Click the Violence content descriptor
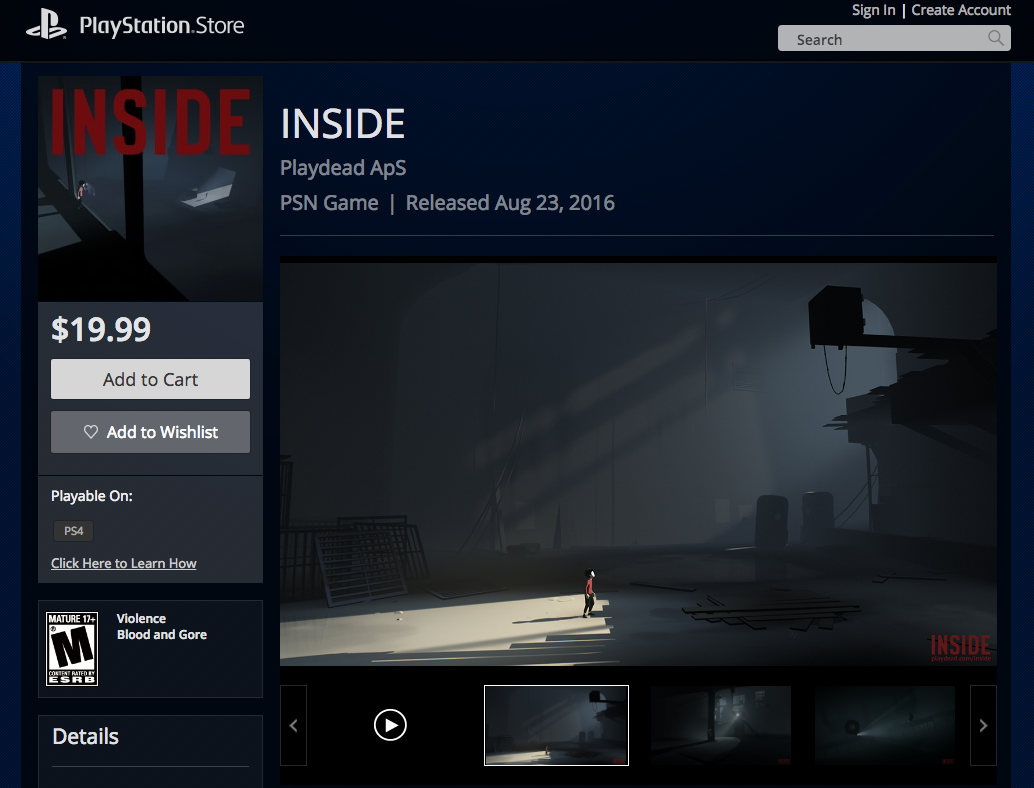Screen dimensions: 1034x788 click(x=141, y=619)
